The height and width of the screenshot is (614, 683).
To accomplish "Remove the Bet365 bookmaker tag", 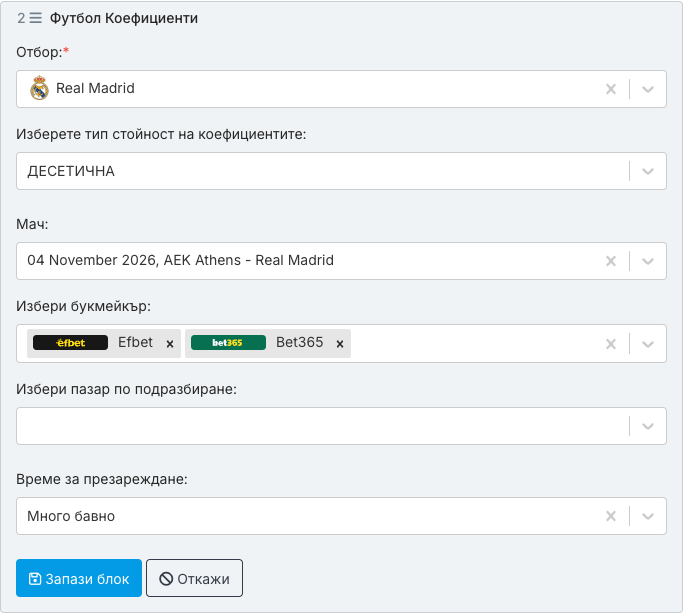I will pos(340,344).
